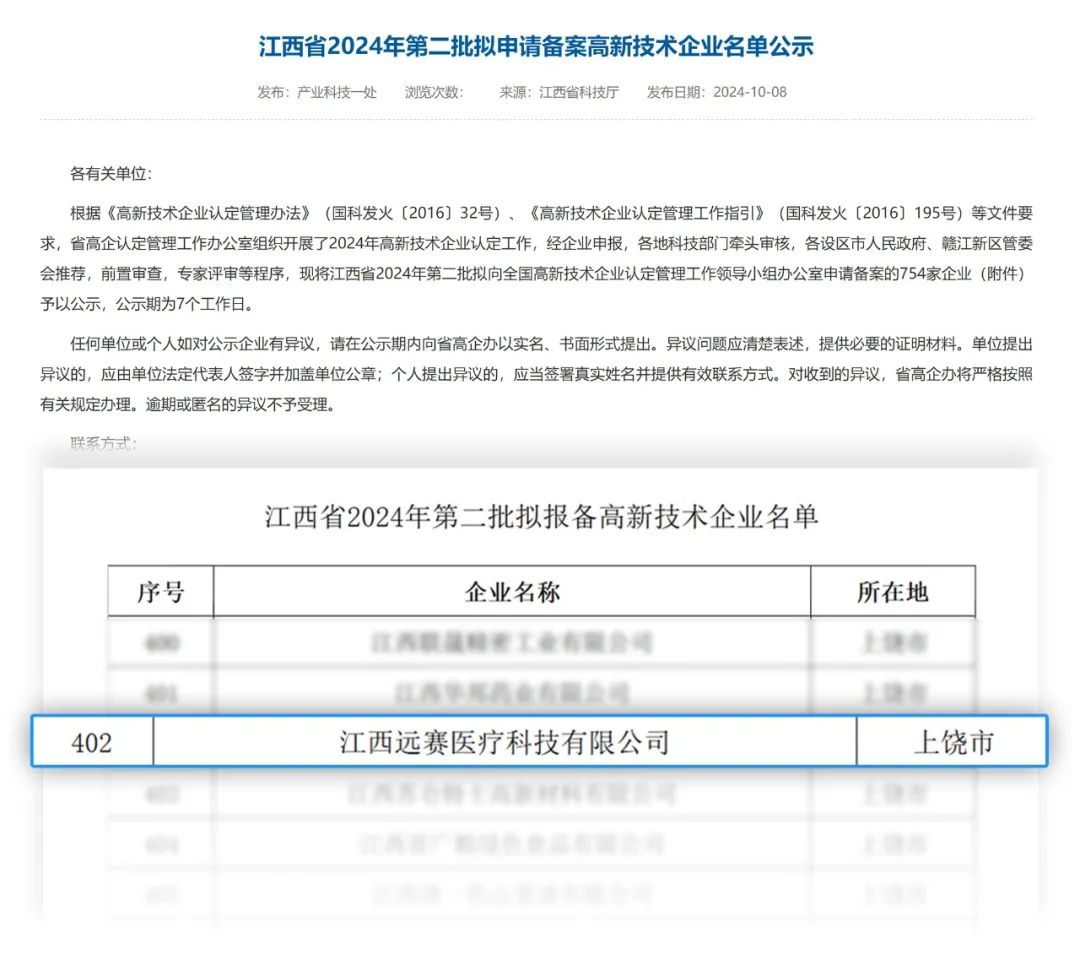Image resolution: width=1080 pixels, height=959 pixels.
Task: Click the row number 402
Action: [x=92, y=743]
